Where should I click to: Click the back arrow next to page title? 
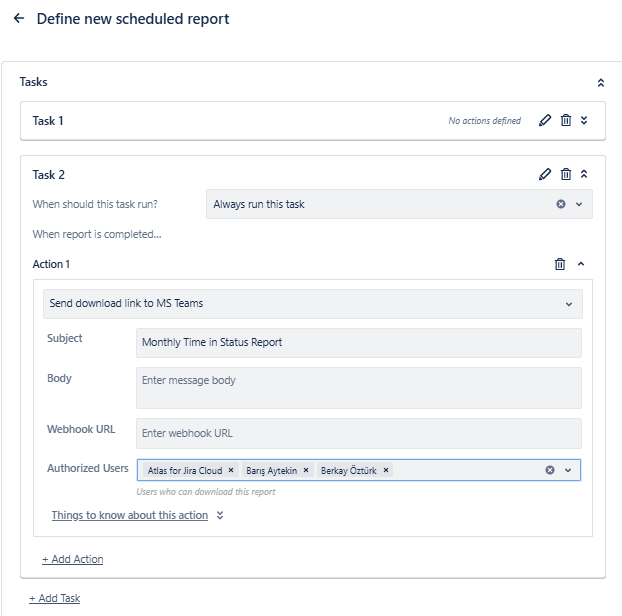(19, 19)
